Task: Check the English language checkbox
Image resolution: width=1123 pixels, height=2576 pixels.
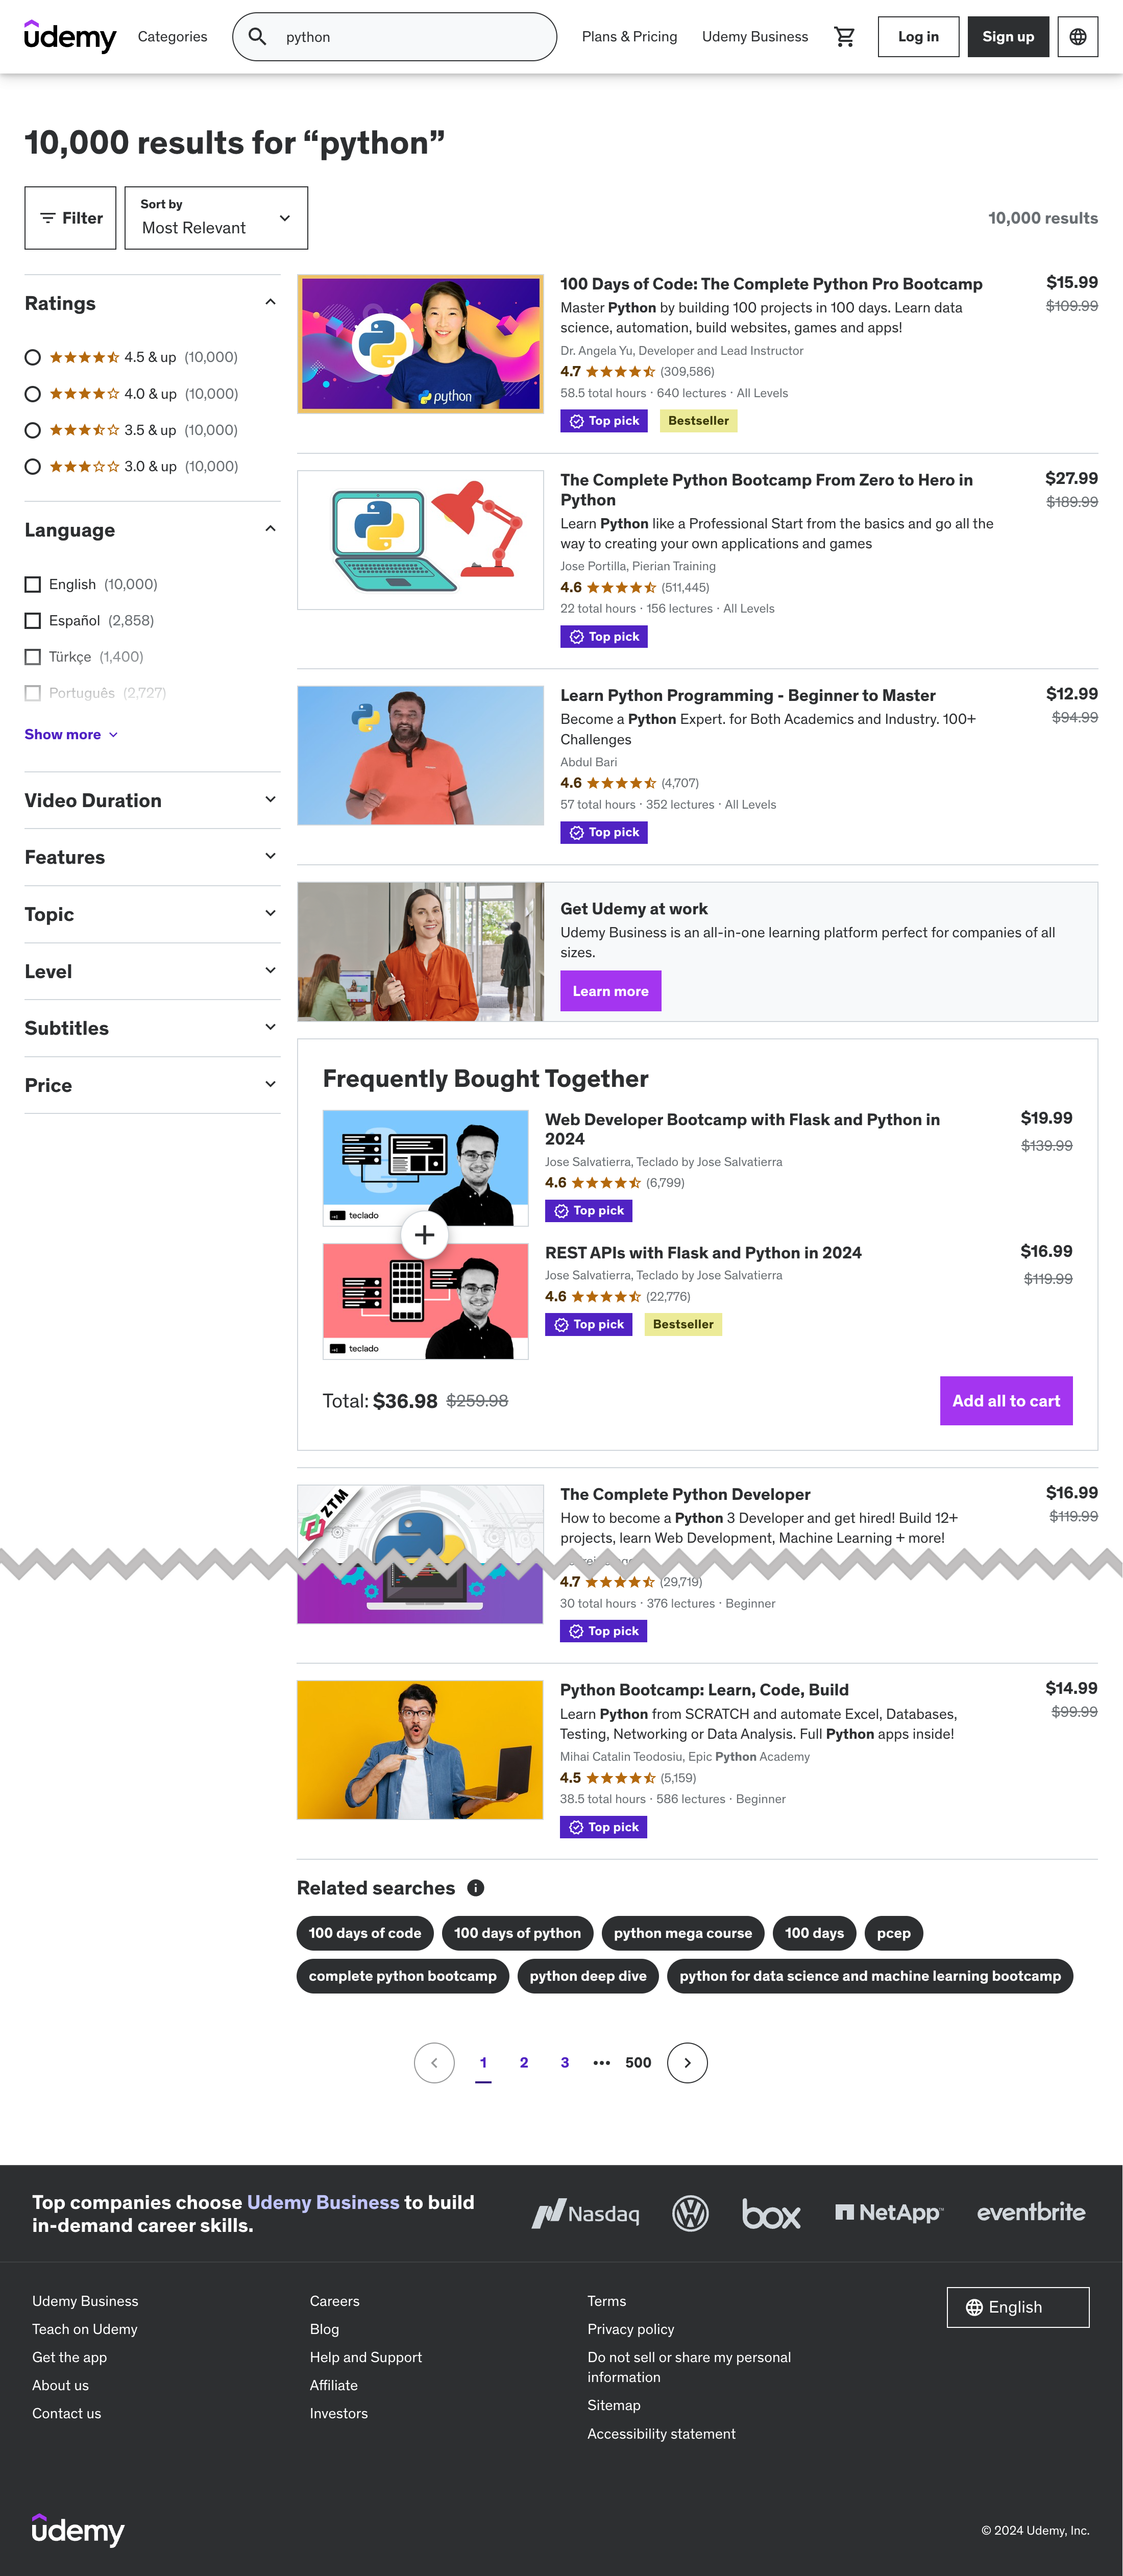Action: tap(33, 584)
